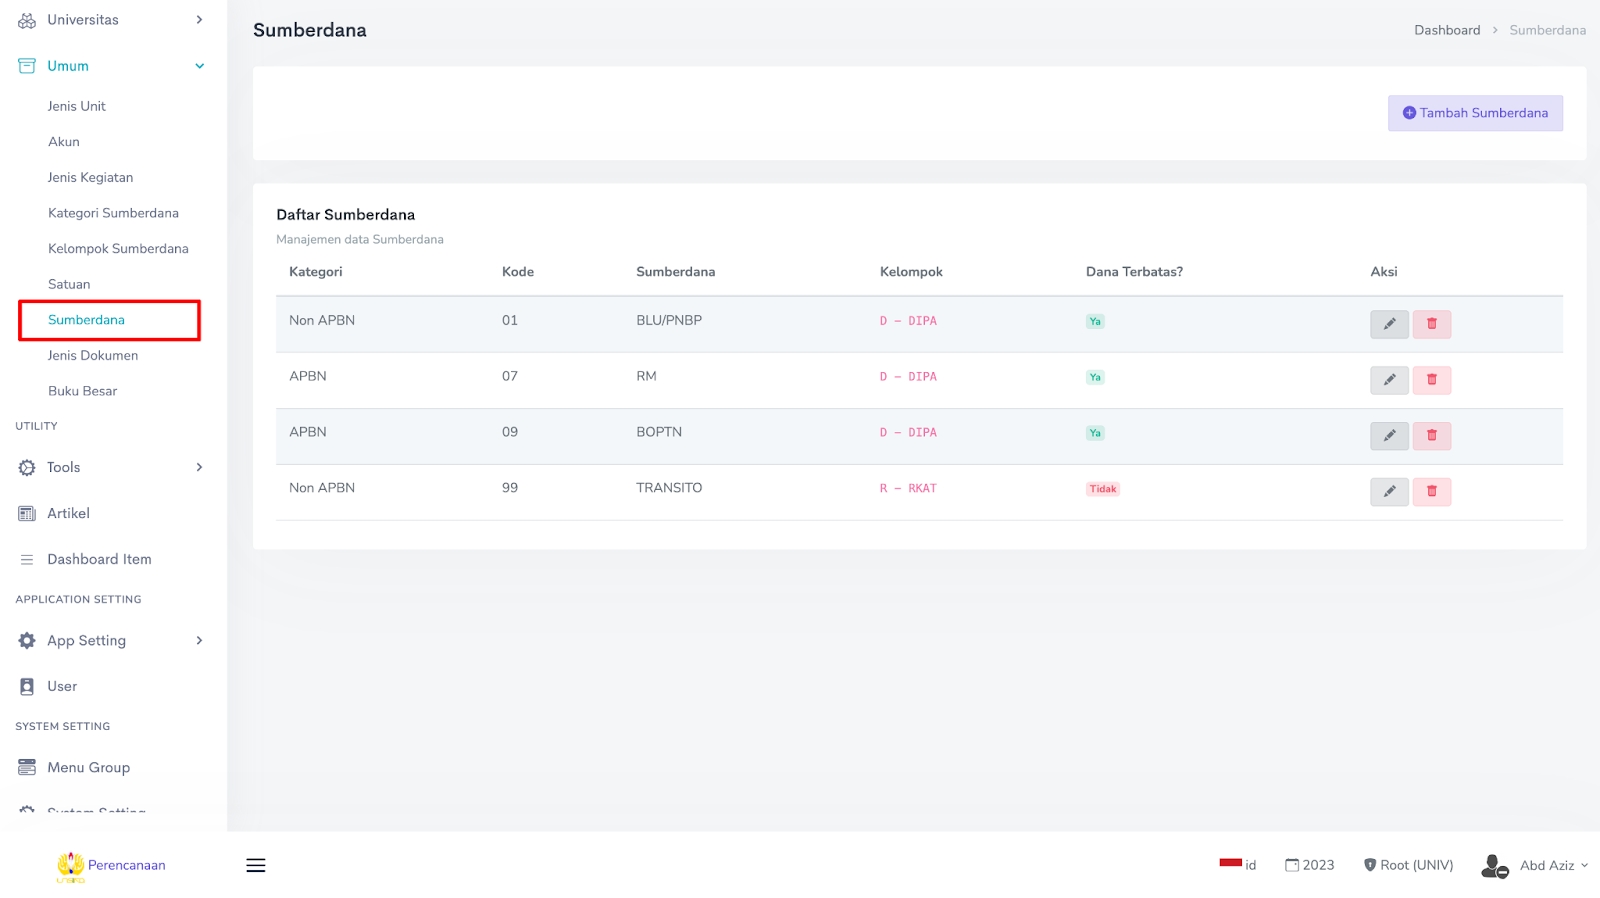Click Dashboard breadcrumb link

(x=1447, y=30)
